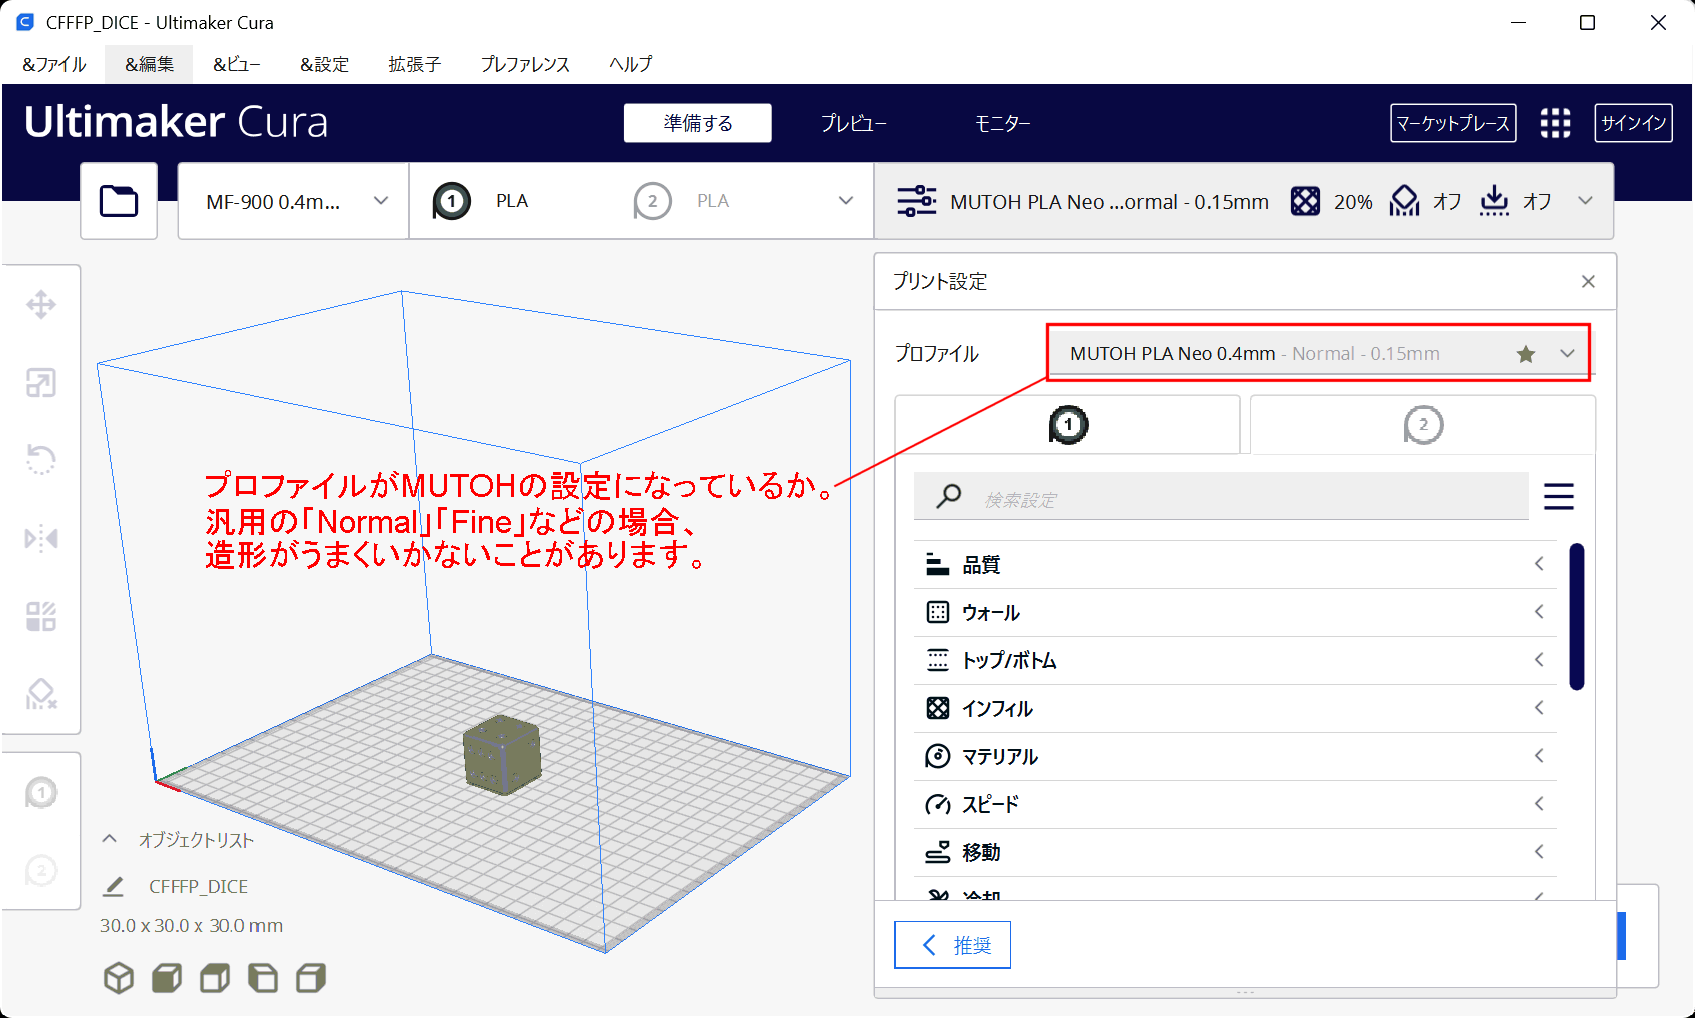Viewport: 1695px width, 1018px height.
Task: Open the application switcher grid icon
Action: (1555, 123)
